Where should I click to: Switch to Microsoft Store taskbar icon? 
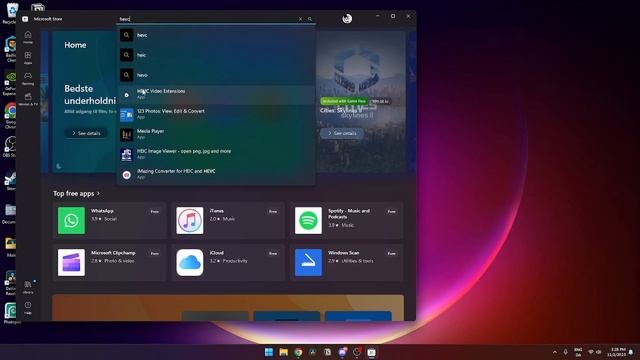[x=371, y=352]
